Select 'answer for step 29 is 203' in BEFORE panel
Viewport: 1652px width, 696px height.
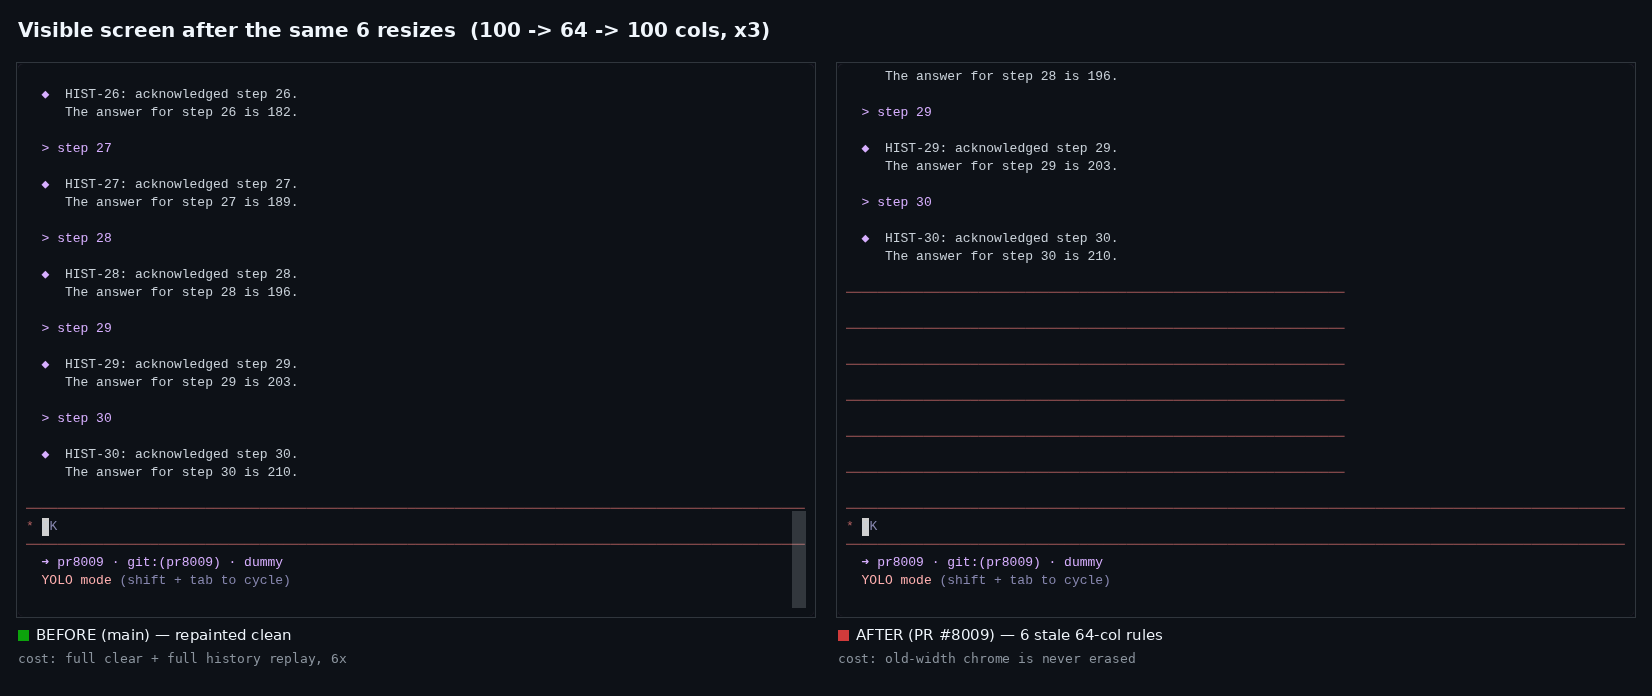[x=193, y=382]
